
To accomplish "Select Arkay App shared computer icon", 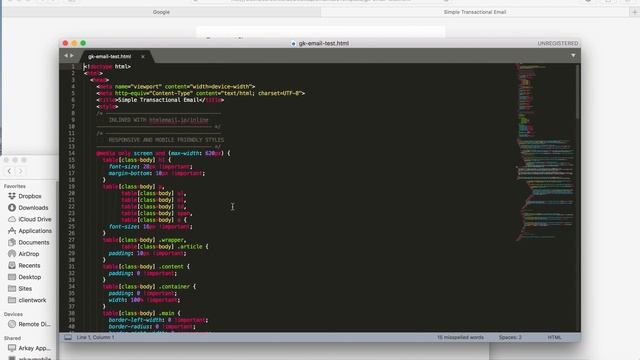I will 12,348.
